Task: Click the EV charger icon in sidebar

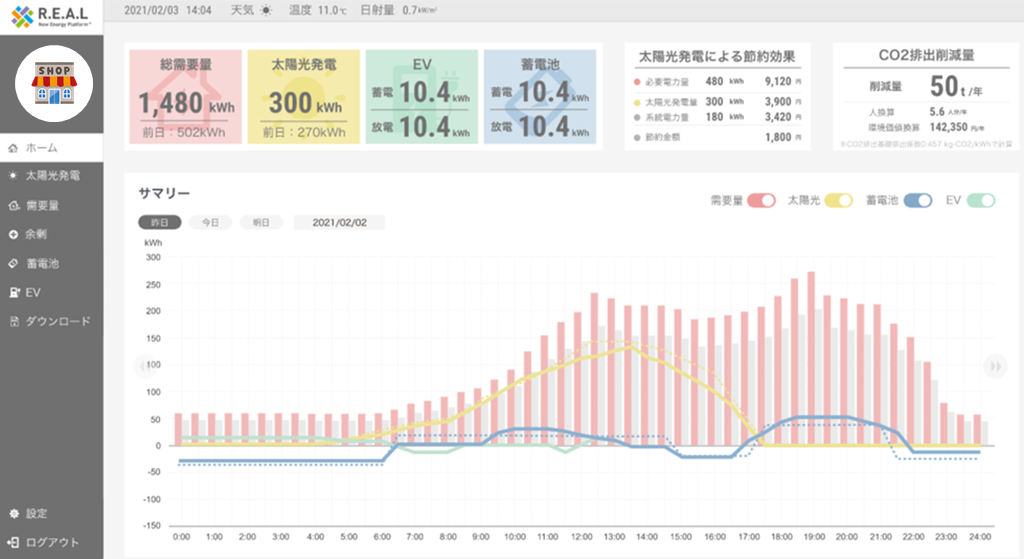Action: [x=13, y=293]
